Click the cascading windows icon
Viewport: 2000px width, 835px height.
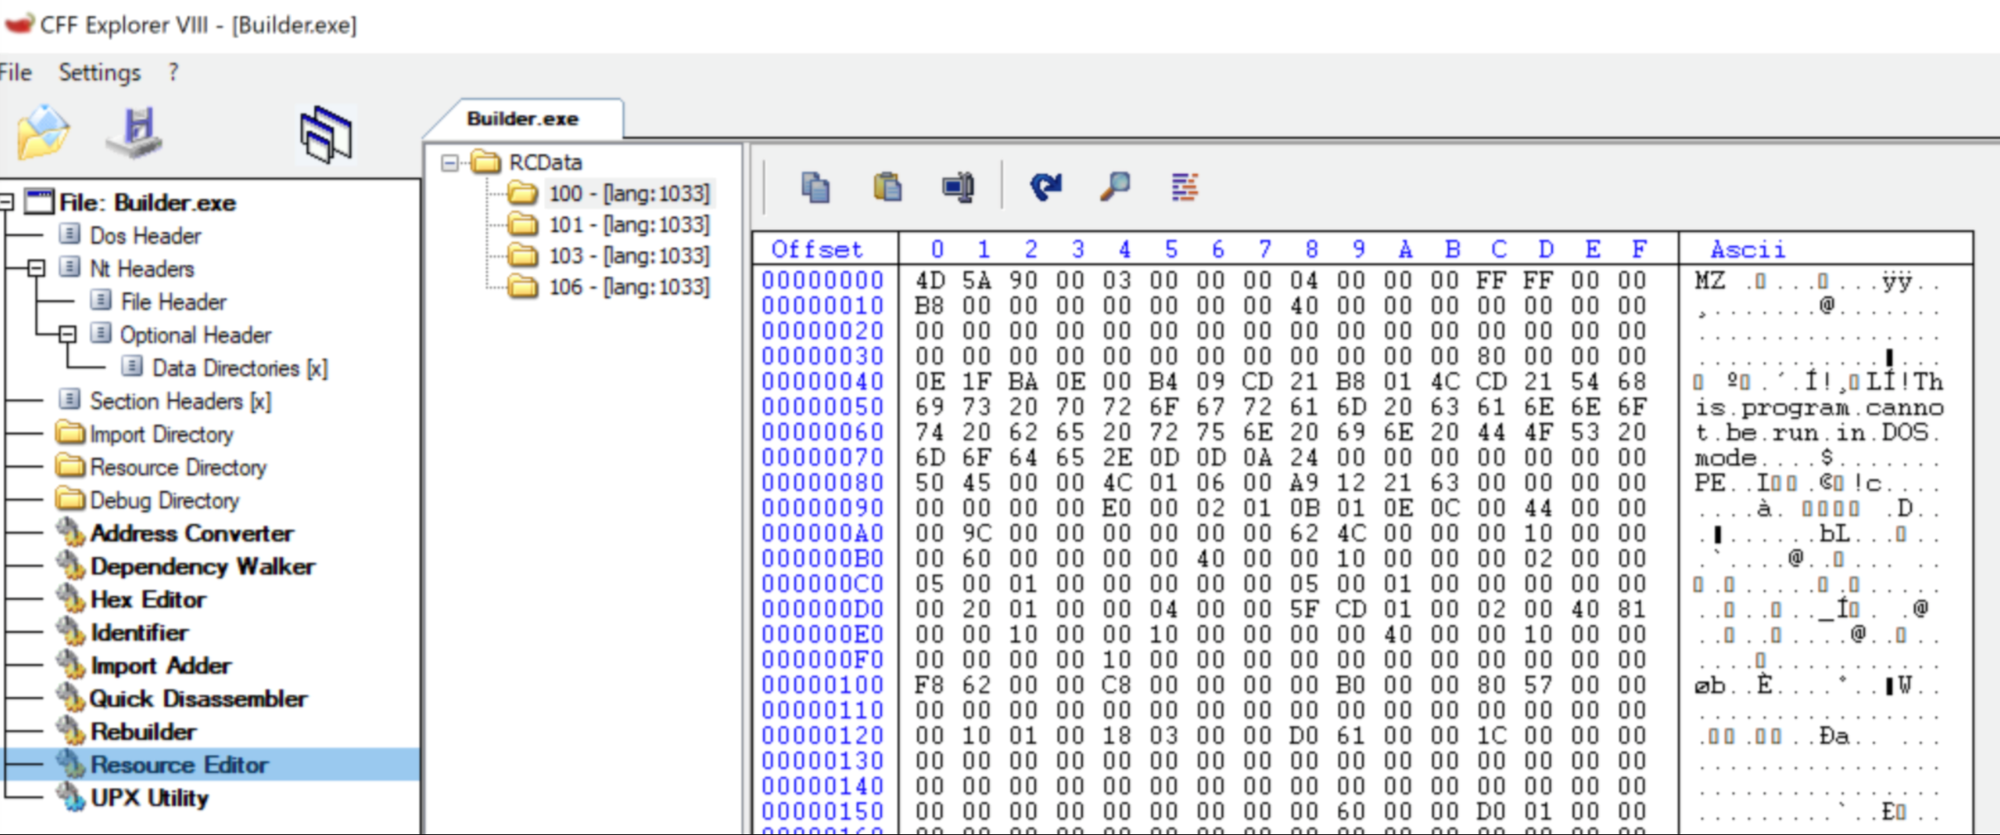[x=326, y=134]
